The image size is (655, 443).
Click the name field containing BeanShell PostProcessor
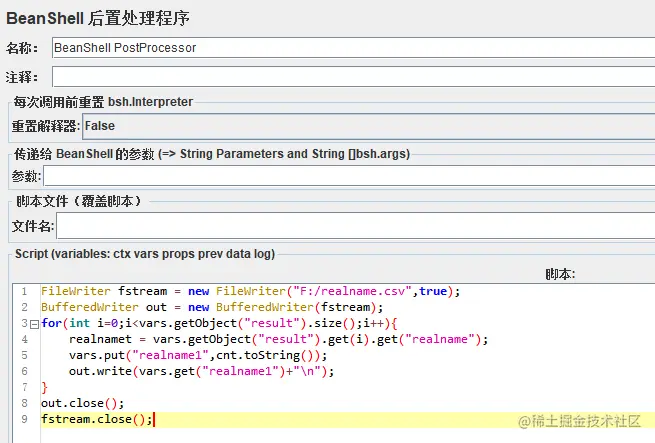(x=353, y=47)
